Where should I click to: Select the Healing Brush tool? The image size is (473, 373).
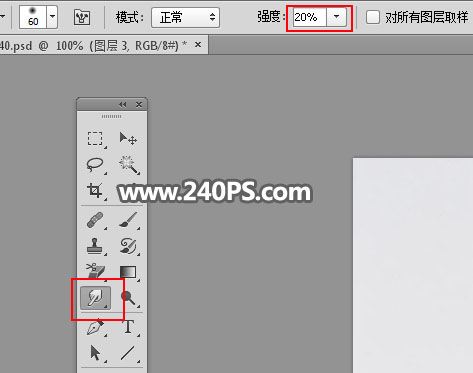tap(95, 220)
